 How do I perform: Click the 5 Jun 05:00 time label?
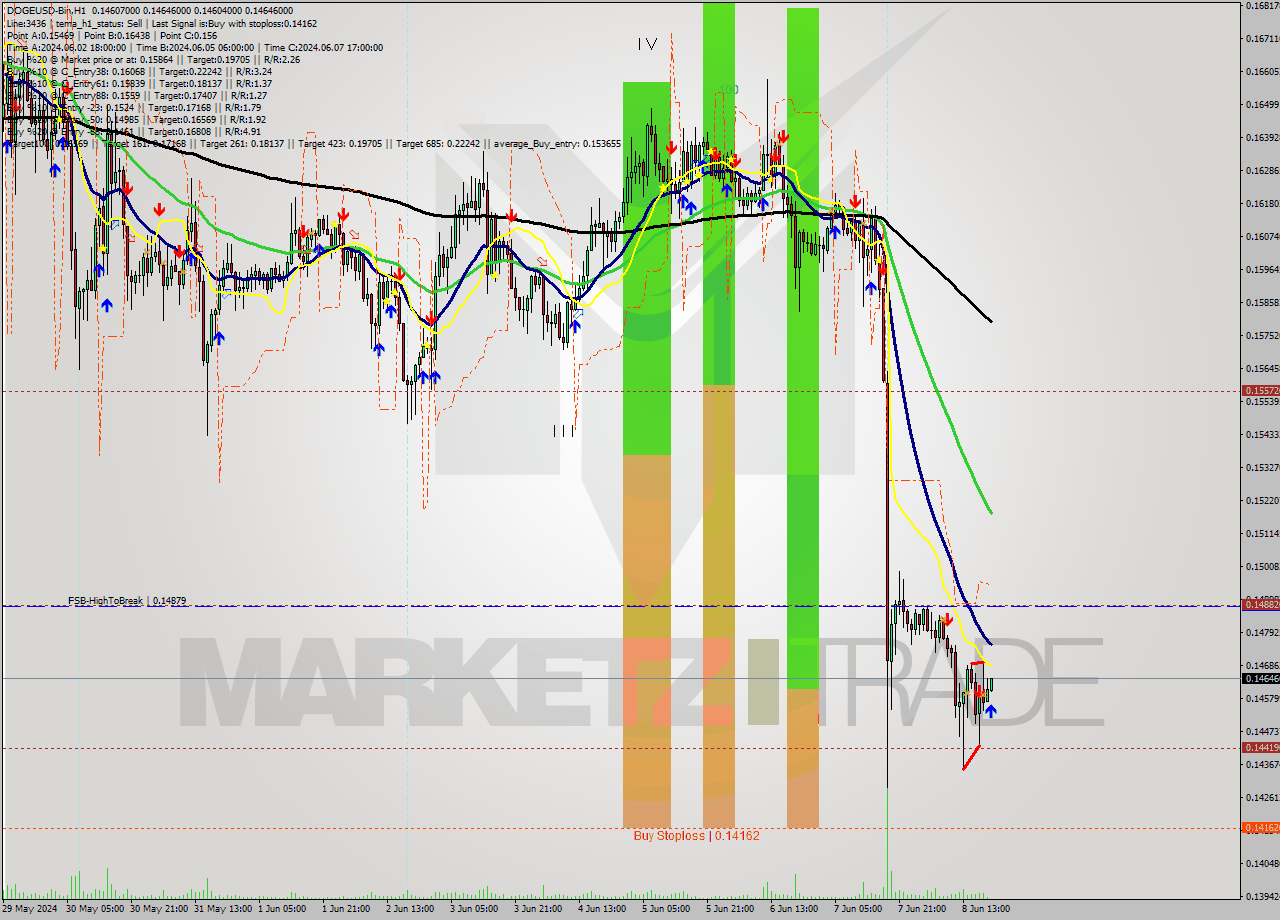click(666, 909)
